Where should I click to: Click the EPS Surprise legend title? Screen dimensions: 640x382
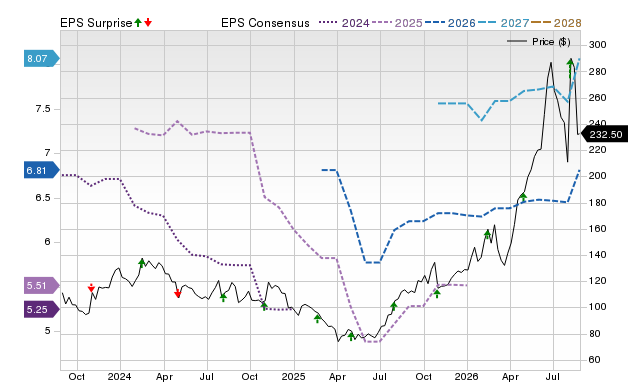point(96,23)
